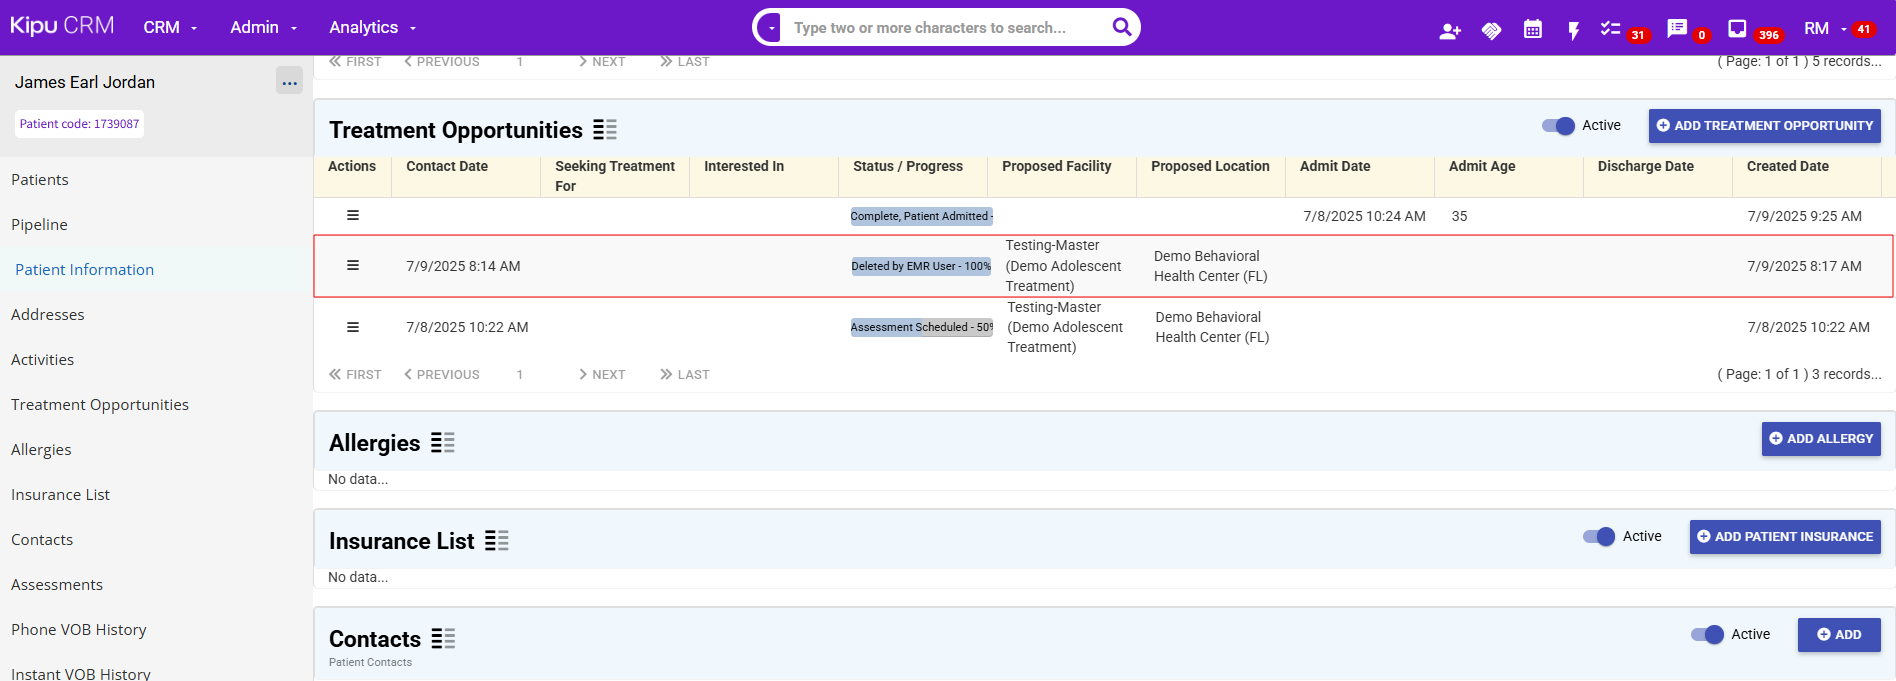1896x681 pixels.
Task: Click Add Treatment Opportunity button
Action: 1764,126
